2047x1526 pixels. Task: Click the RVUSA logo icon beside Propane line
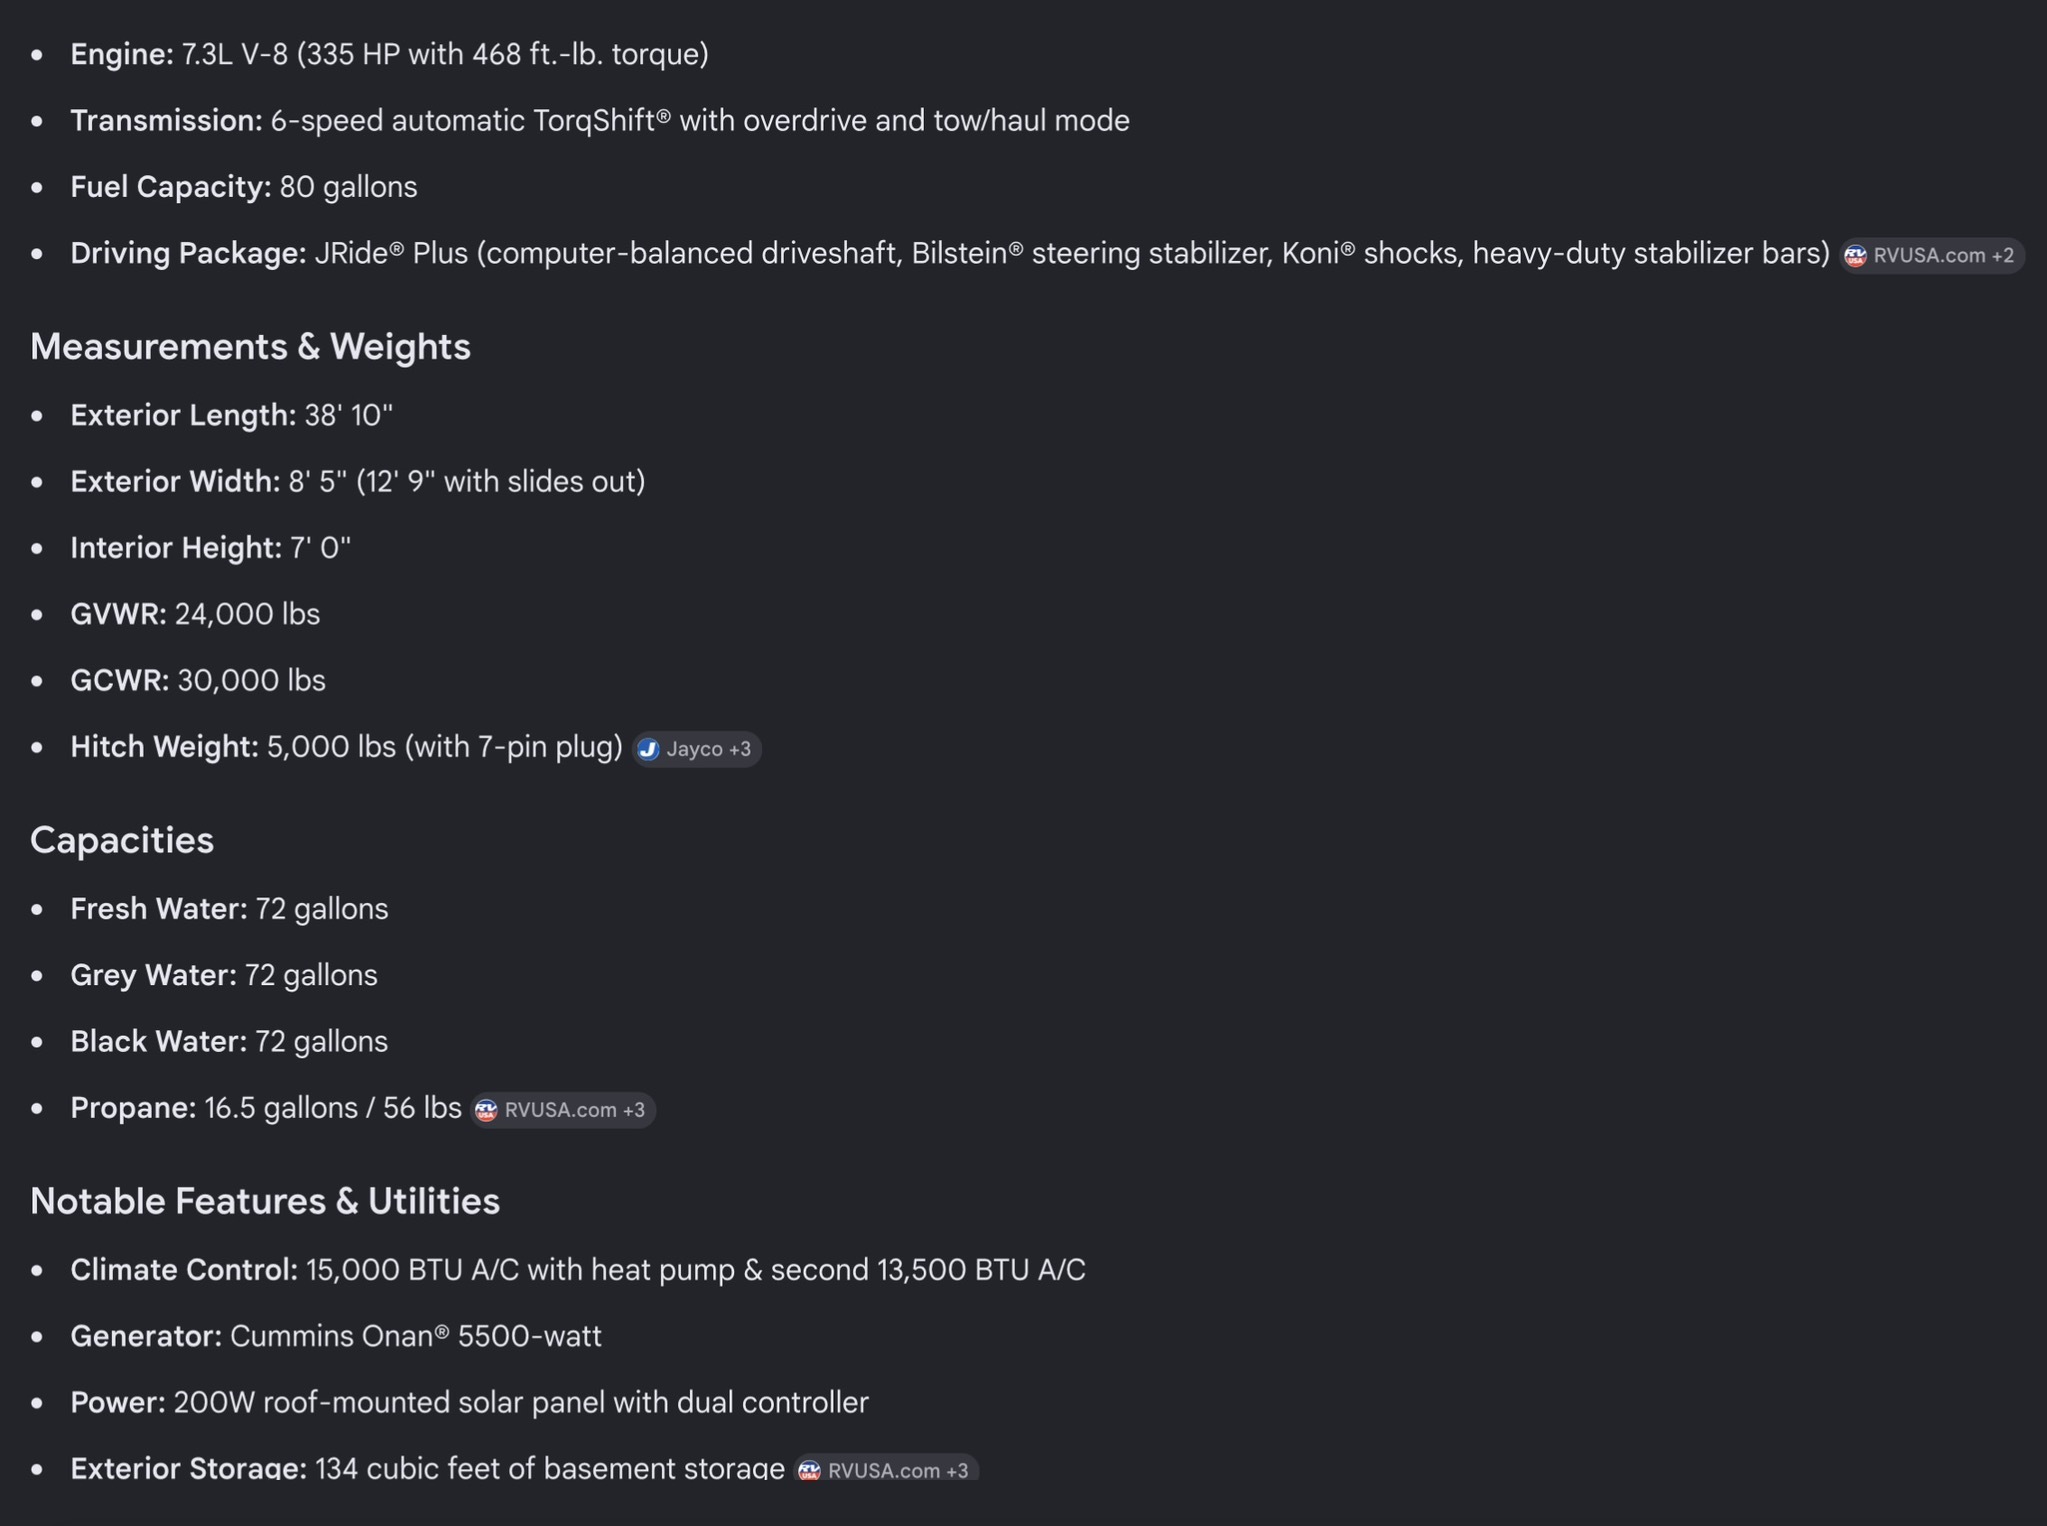[x=486, y=1110]
